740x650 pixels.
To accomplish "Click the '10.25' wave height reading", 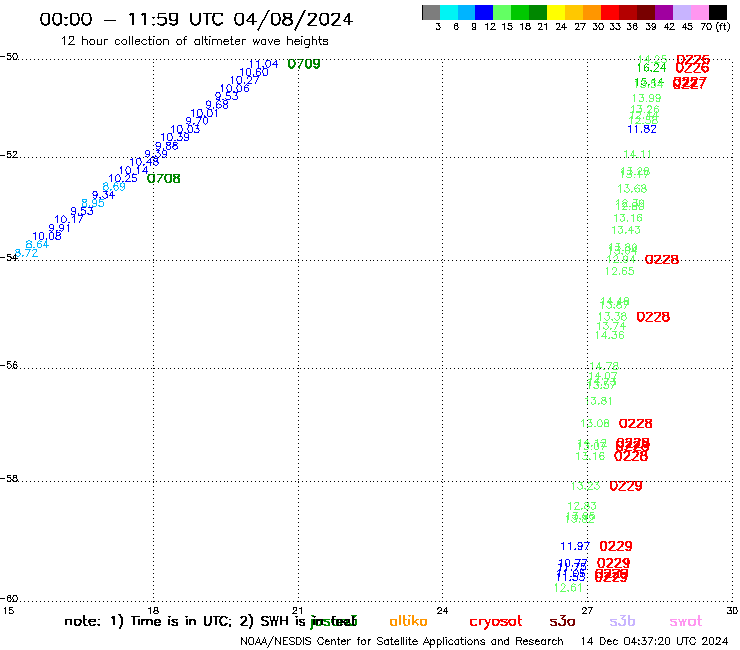I will tap(123, 178).
